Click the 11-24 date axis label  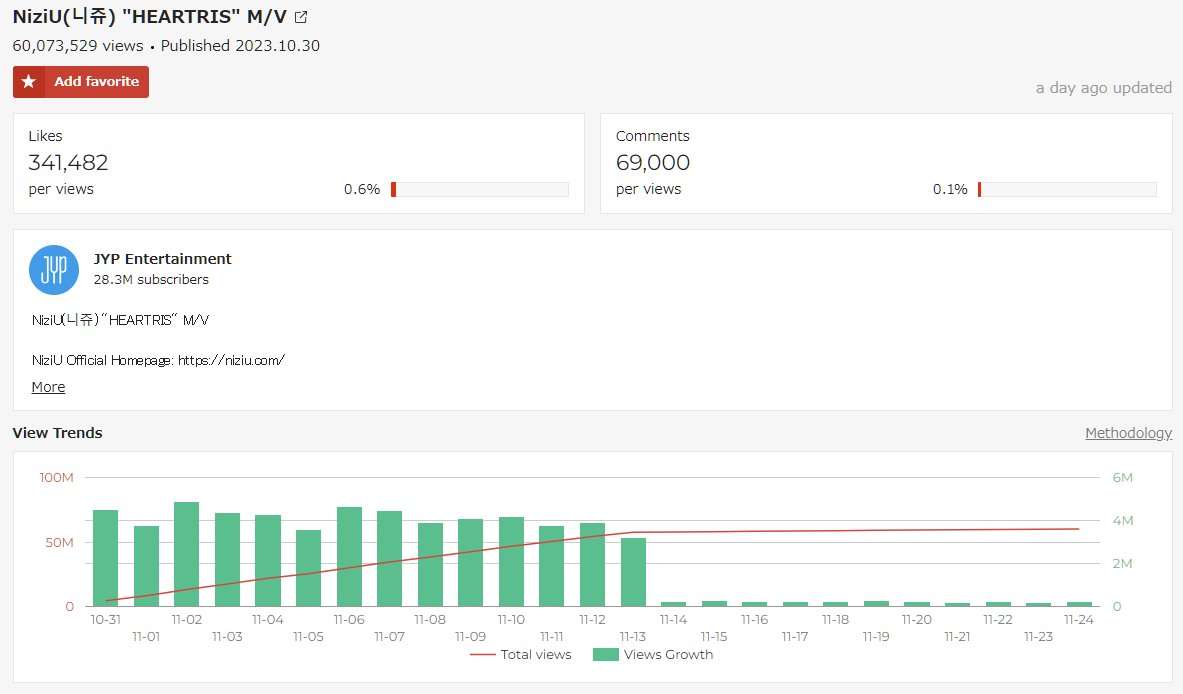click(x=1079, y=619)
